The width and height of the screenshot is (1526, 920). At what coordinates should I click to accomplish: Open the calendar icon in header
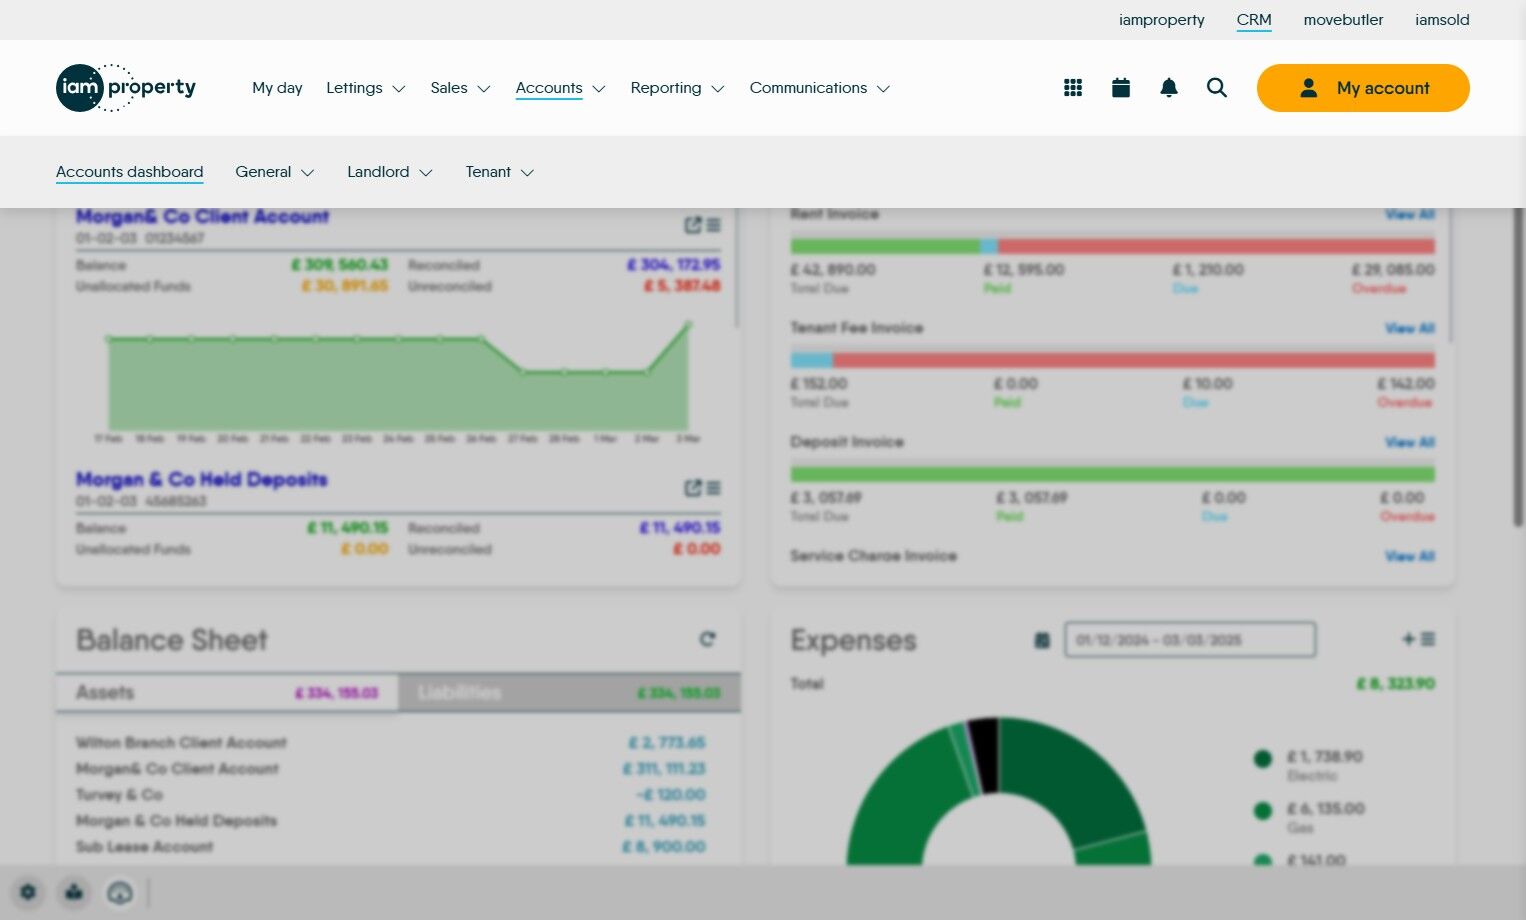[x=1121, y=88]
